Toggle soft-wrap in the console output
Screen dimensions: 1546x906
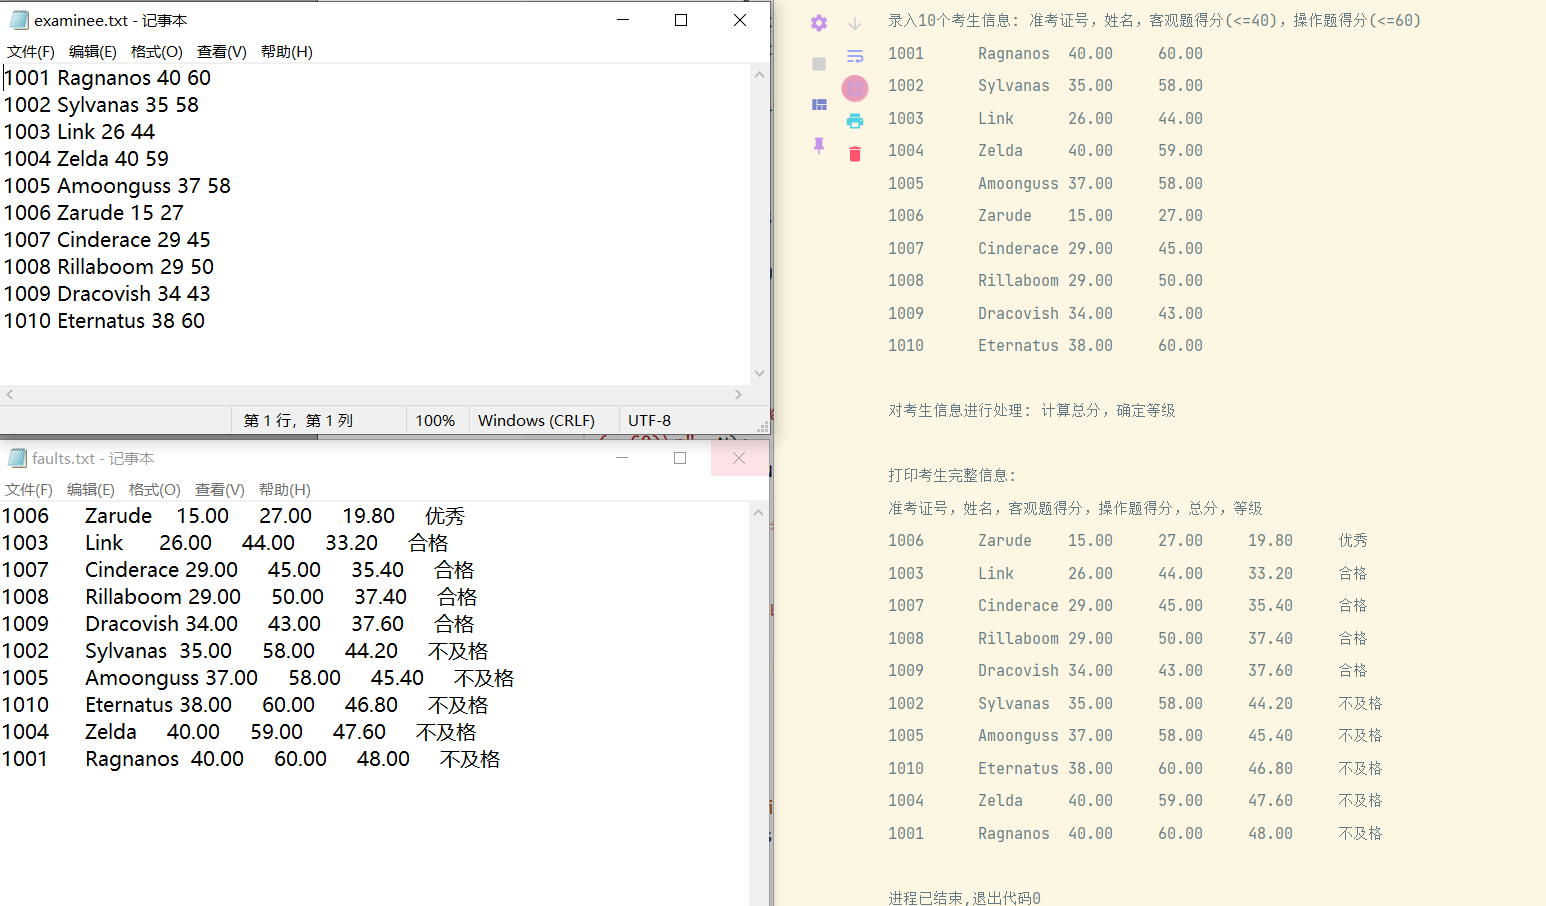[x=855, y=56]
